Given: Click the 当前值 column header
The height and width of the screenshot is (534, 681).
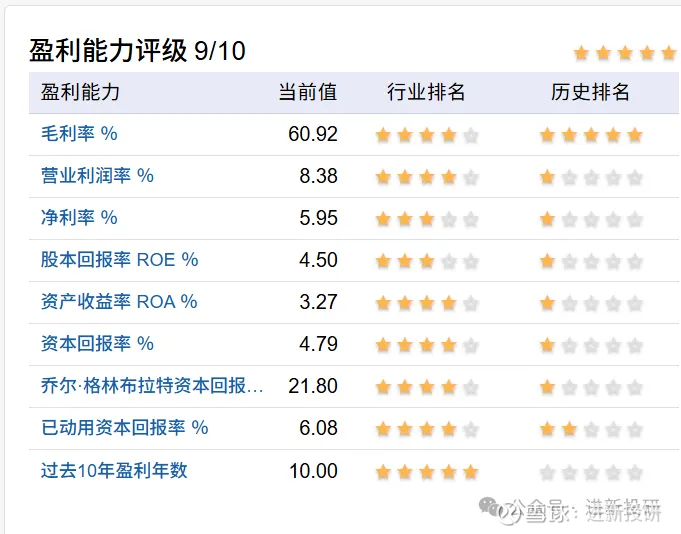Looking at the screenshot, I should coord(307,93).
